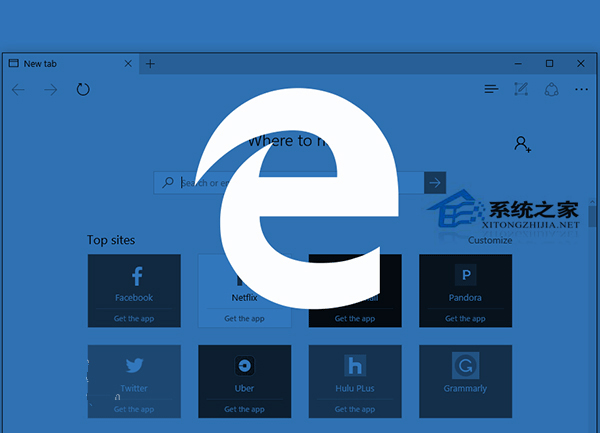This screenshot has width=600, height=433.
Task: Close the New tab tab
Action: tap(128, 64)
